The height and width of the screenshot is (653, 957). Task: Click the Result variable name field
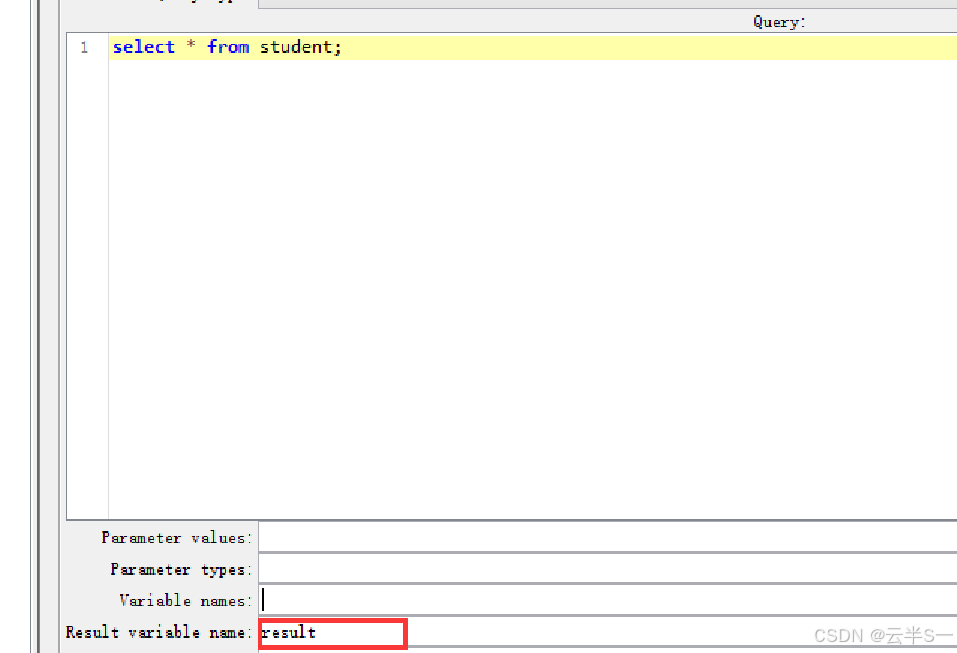(x=608, y=632)
